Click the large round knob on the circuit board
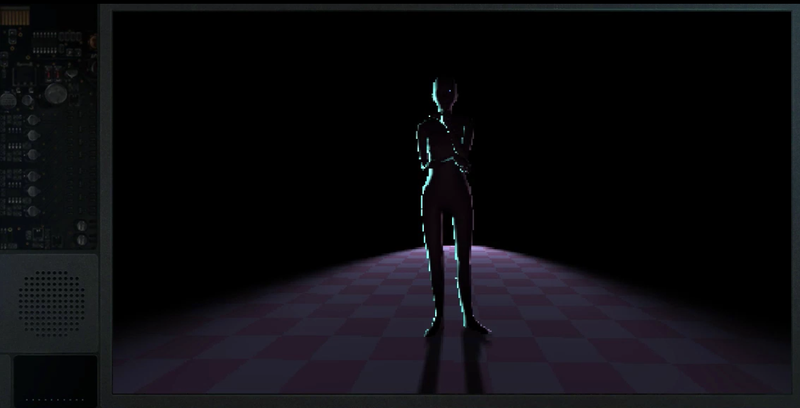 [56, 93]
